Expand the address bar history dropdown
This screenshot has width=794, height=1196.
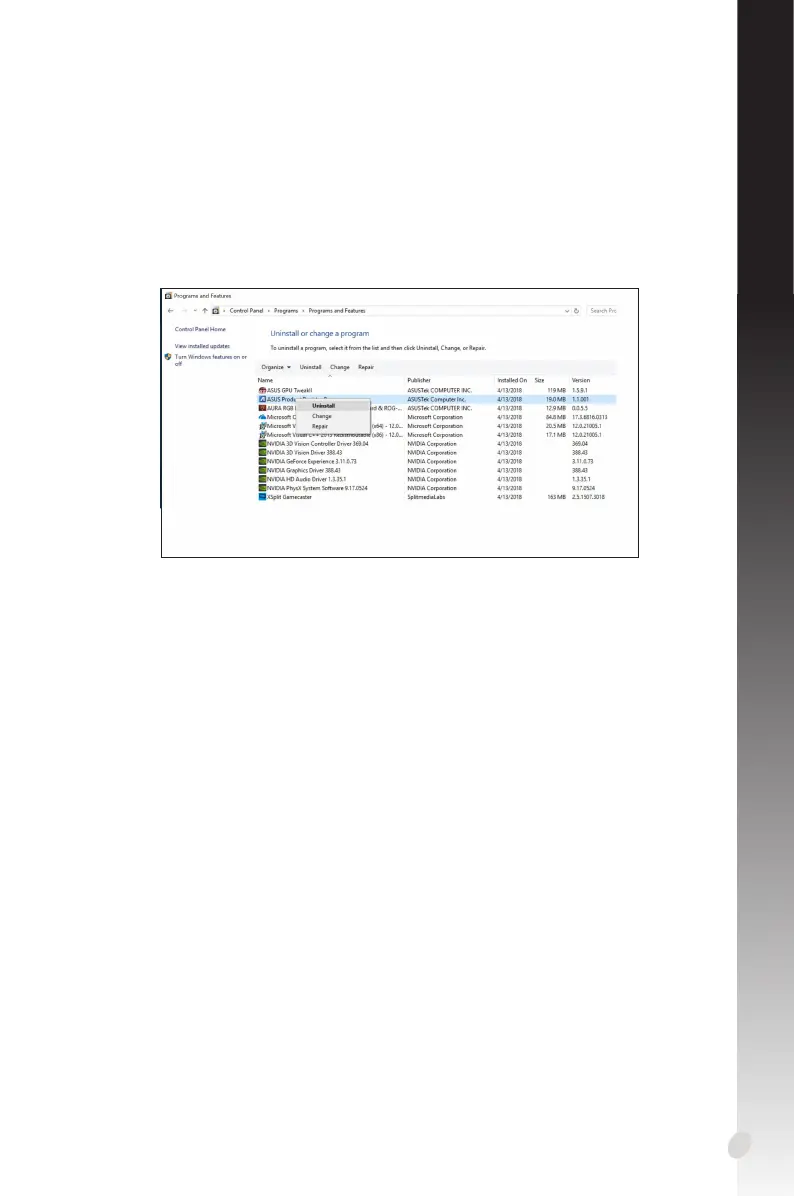click(x=567, y=310)
